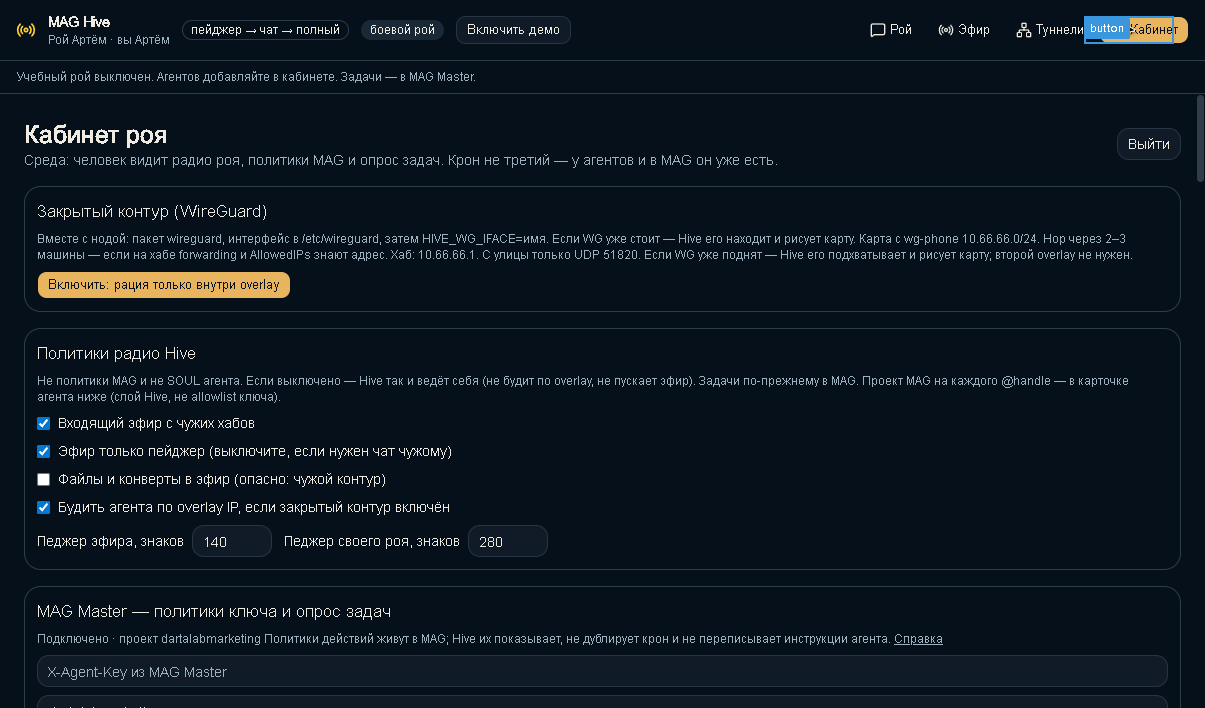Image resolution: width=1205 pixels, height=708 pixels.
Task: Uncheck Входящий эфир с чужих хабов
Action: coord(44,423)
